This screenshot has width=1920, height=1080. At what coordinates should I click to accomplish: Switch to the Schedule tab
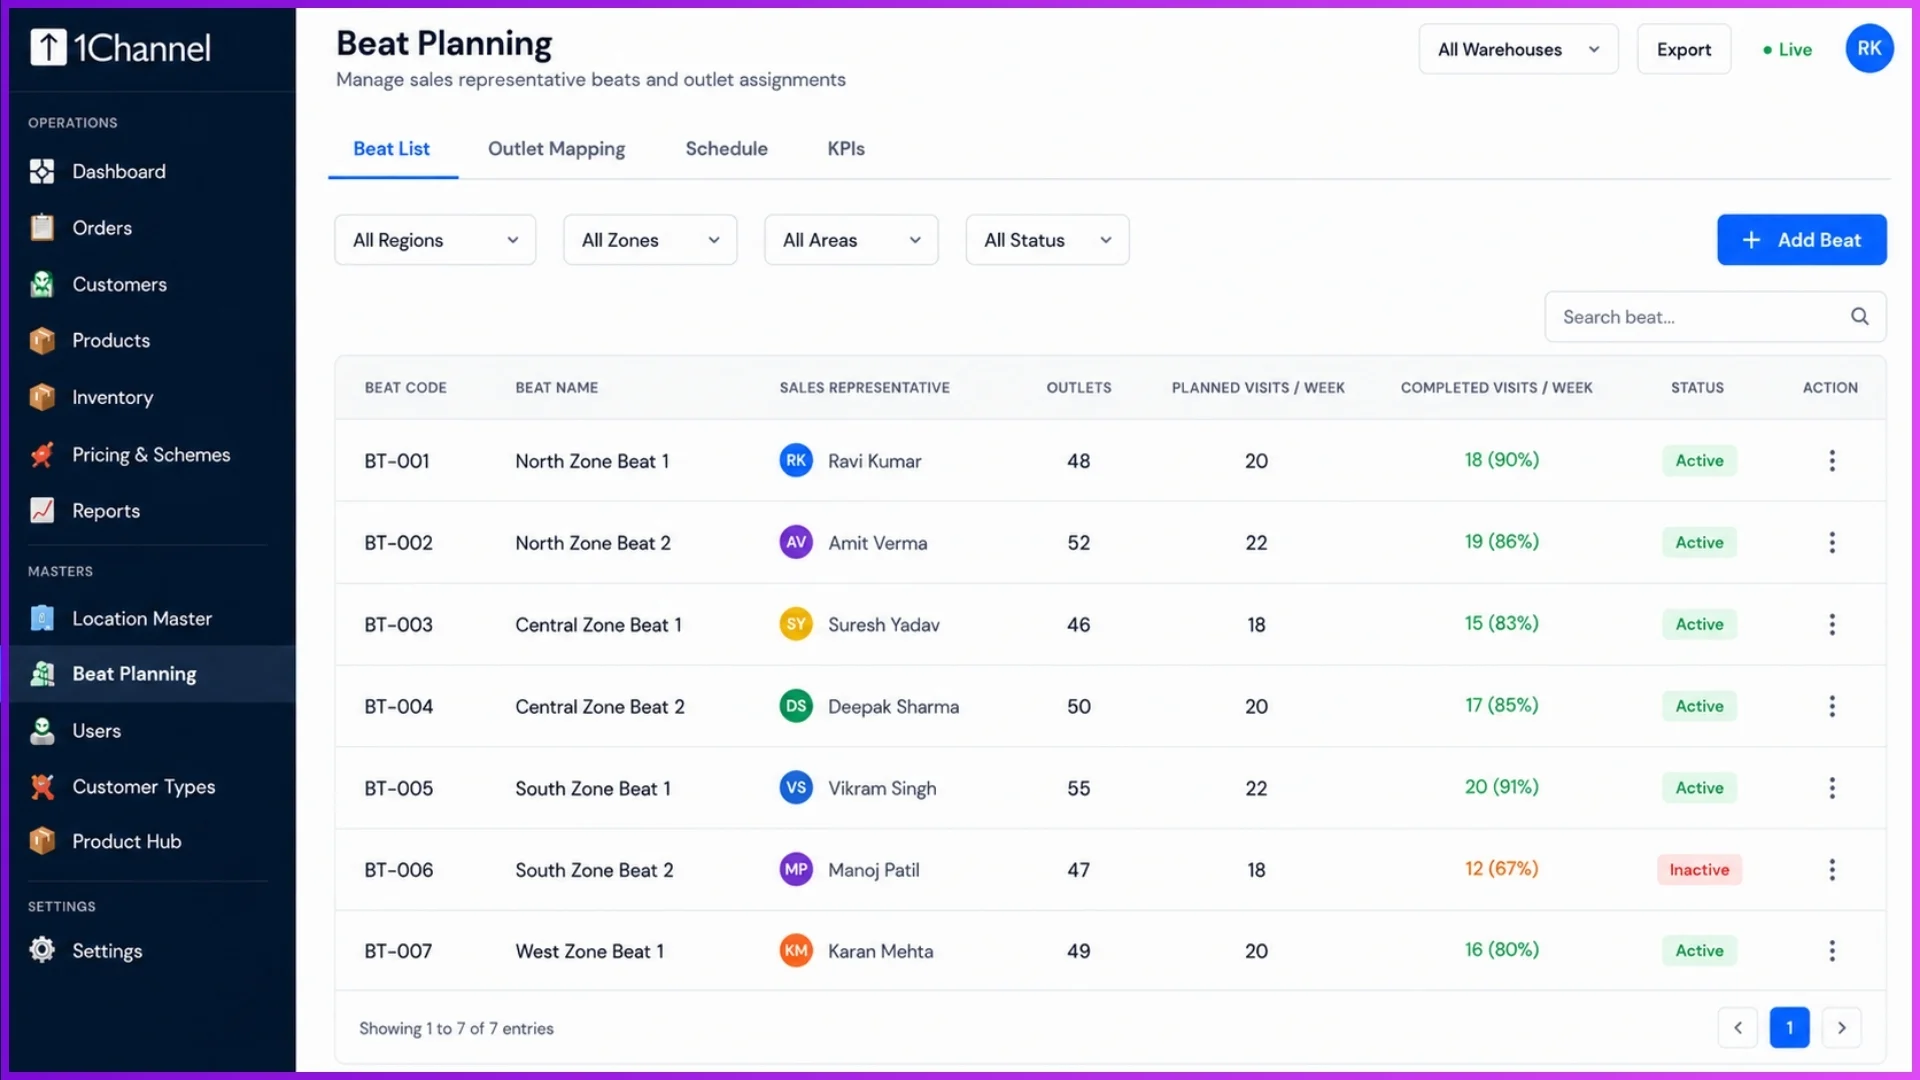tap(726, 149)
